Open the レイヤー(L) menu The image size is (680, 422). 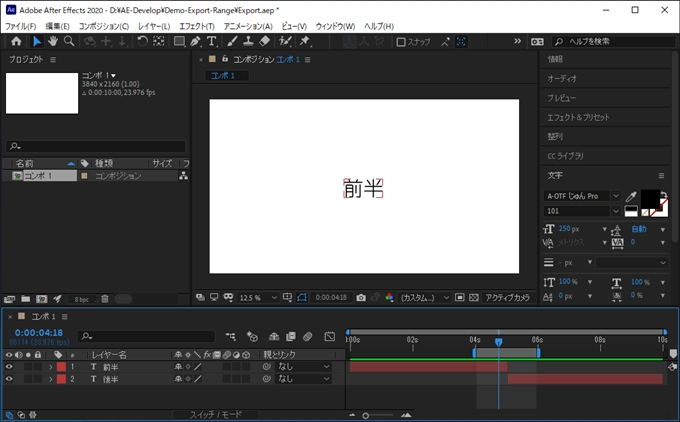(x=154, y=26)
